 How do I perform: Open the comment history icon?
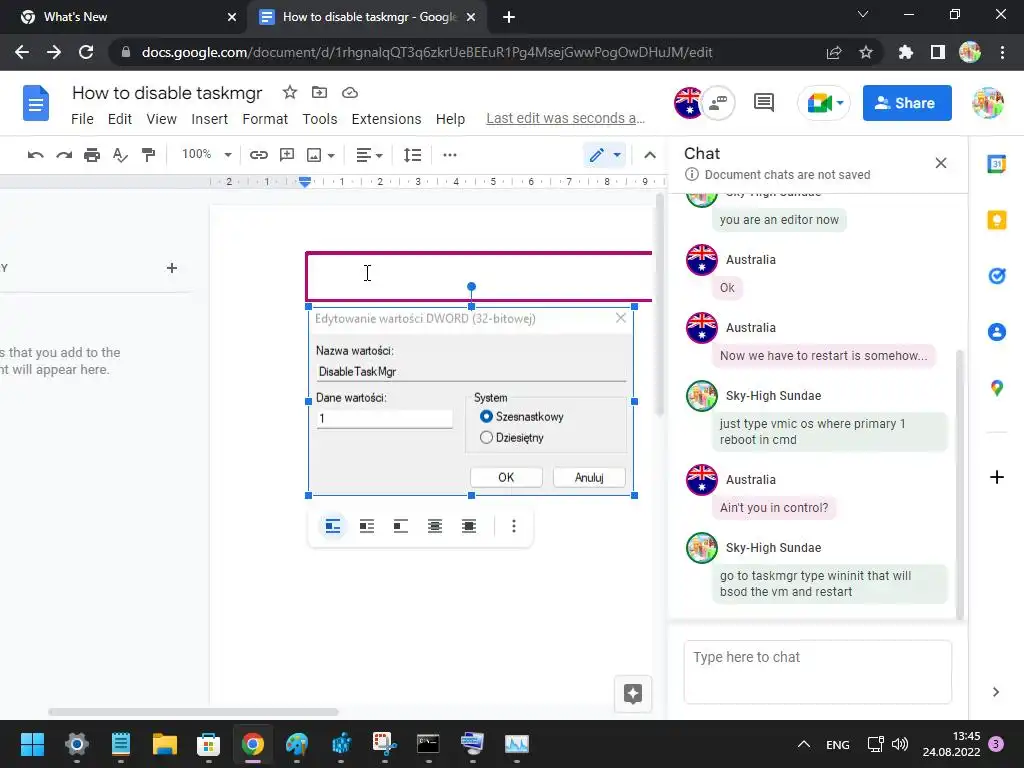point(763,103)
